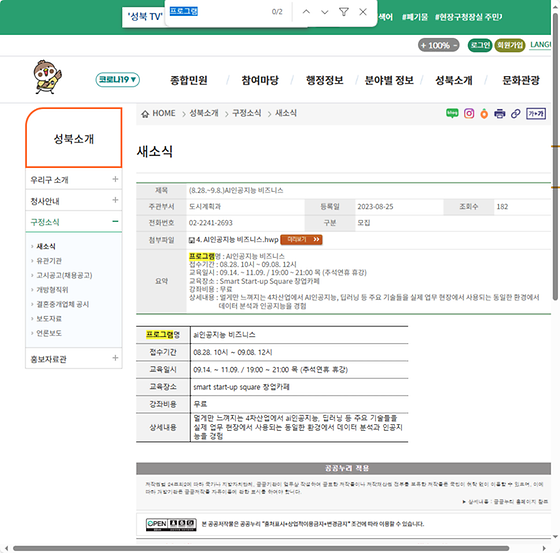This screenshot has height=553, width=560.
Task: Click the HOME breadcrumb icon
Action: pyautogui.click(x=145, y=114)
